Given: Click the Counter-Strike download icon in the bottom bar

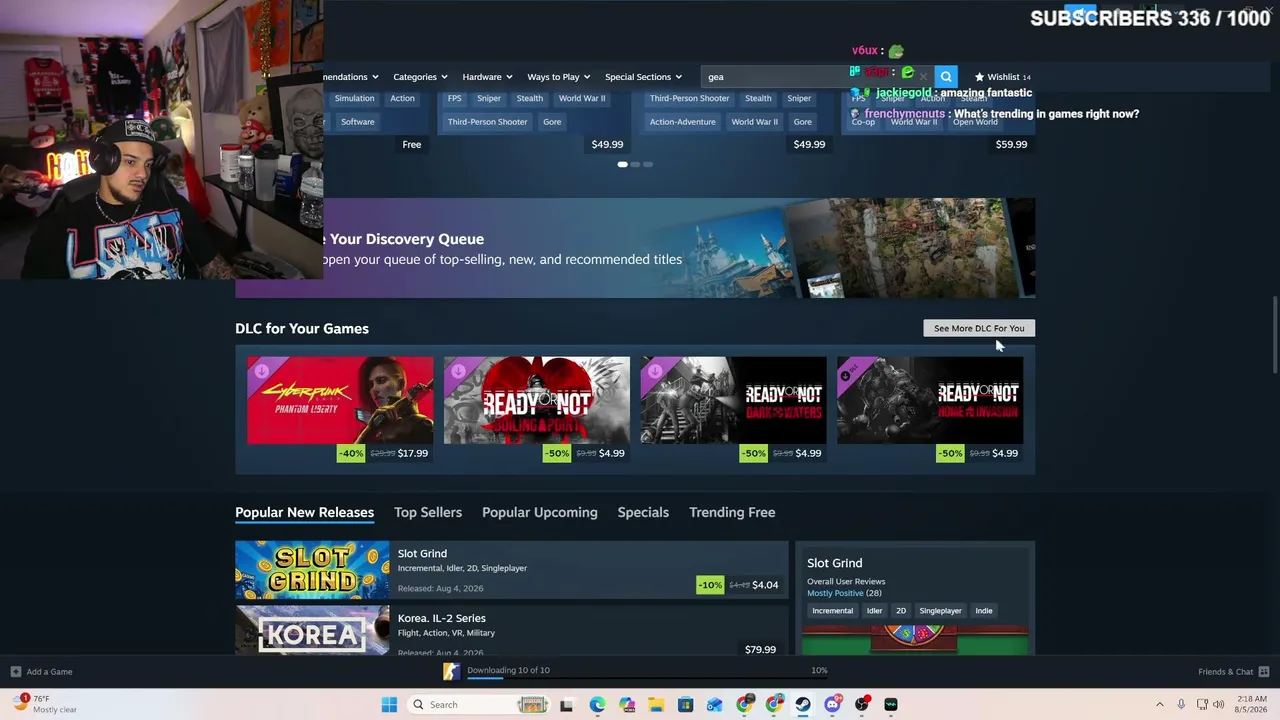Looking at the screenshot, I should [x=451, y=672].
